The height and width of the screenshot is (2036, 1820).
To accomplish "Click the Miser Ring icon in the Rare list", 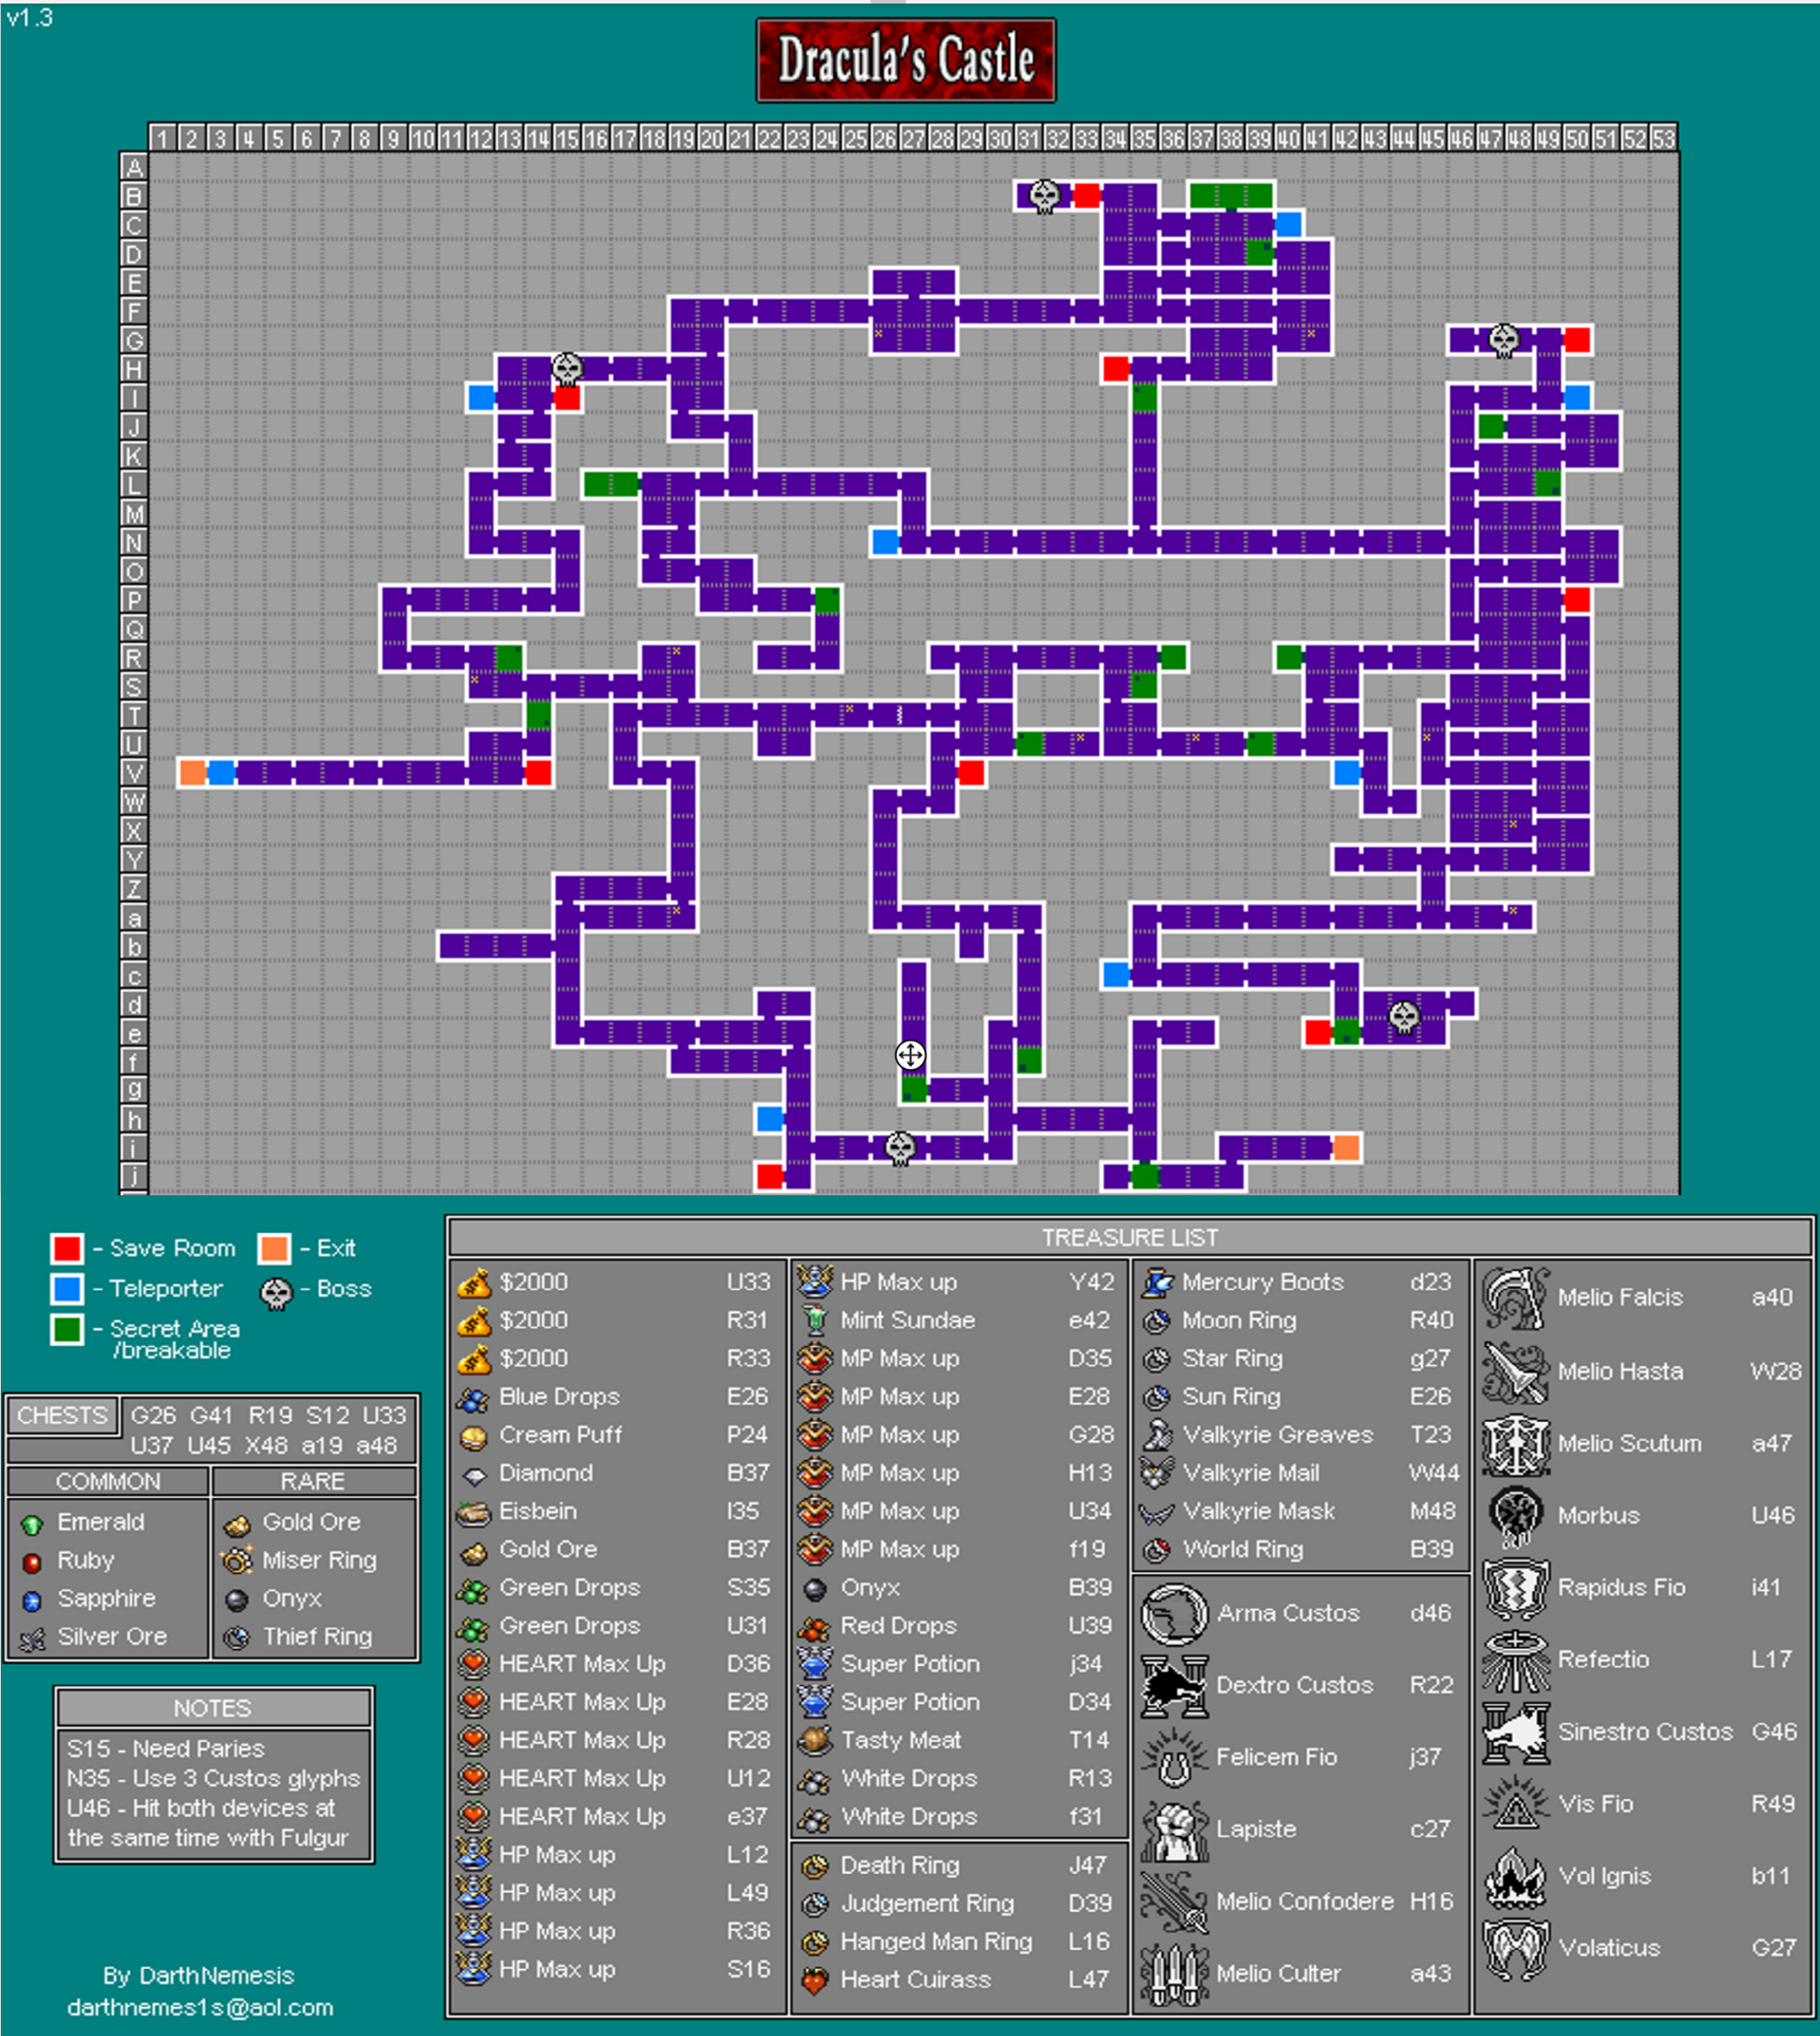I will (x=237, y=1560).
